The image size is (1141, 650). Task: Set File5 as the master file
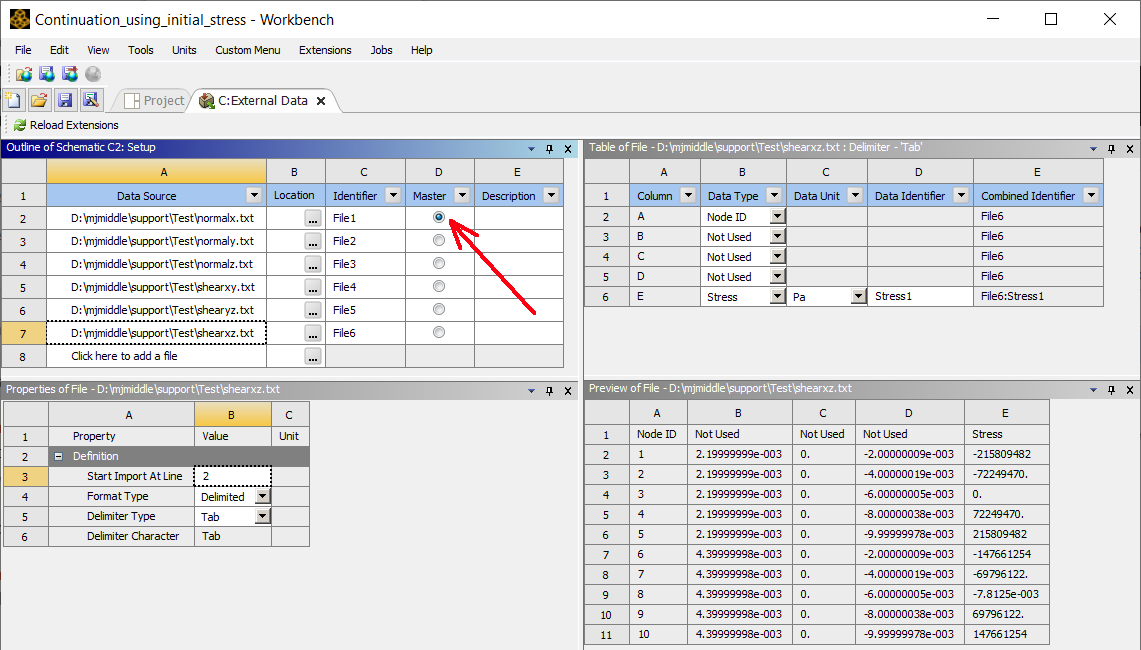coord(439,309)
